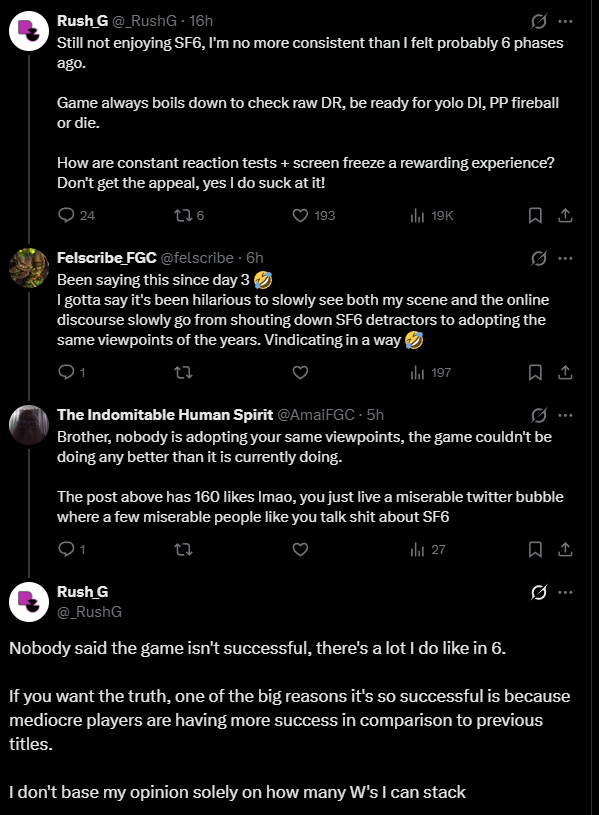Screen dimensions: 599x815
Task: Bookmark Rush_G's first post
Action: tap(535, 215)
